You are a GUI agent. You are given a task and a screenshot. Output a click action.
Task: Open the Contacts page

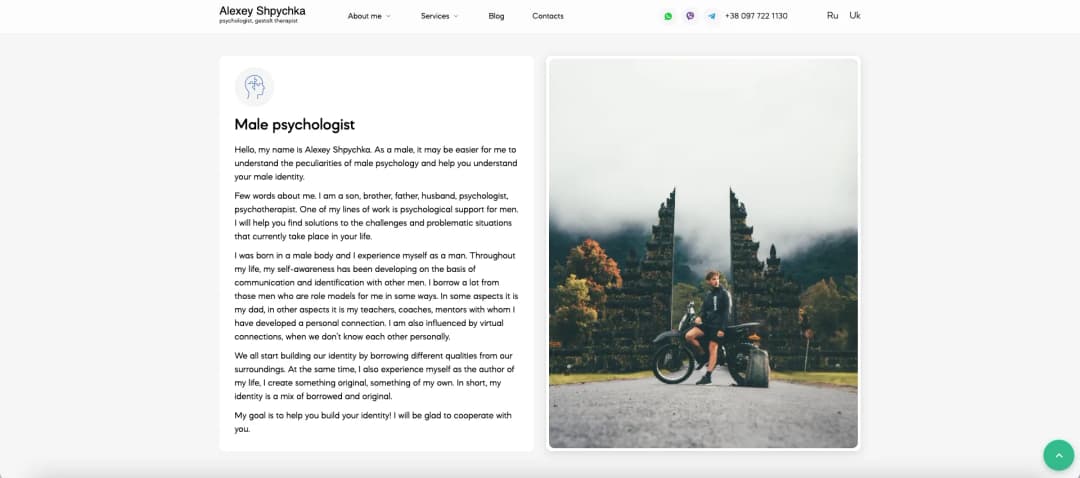(548, 16)
